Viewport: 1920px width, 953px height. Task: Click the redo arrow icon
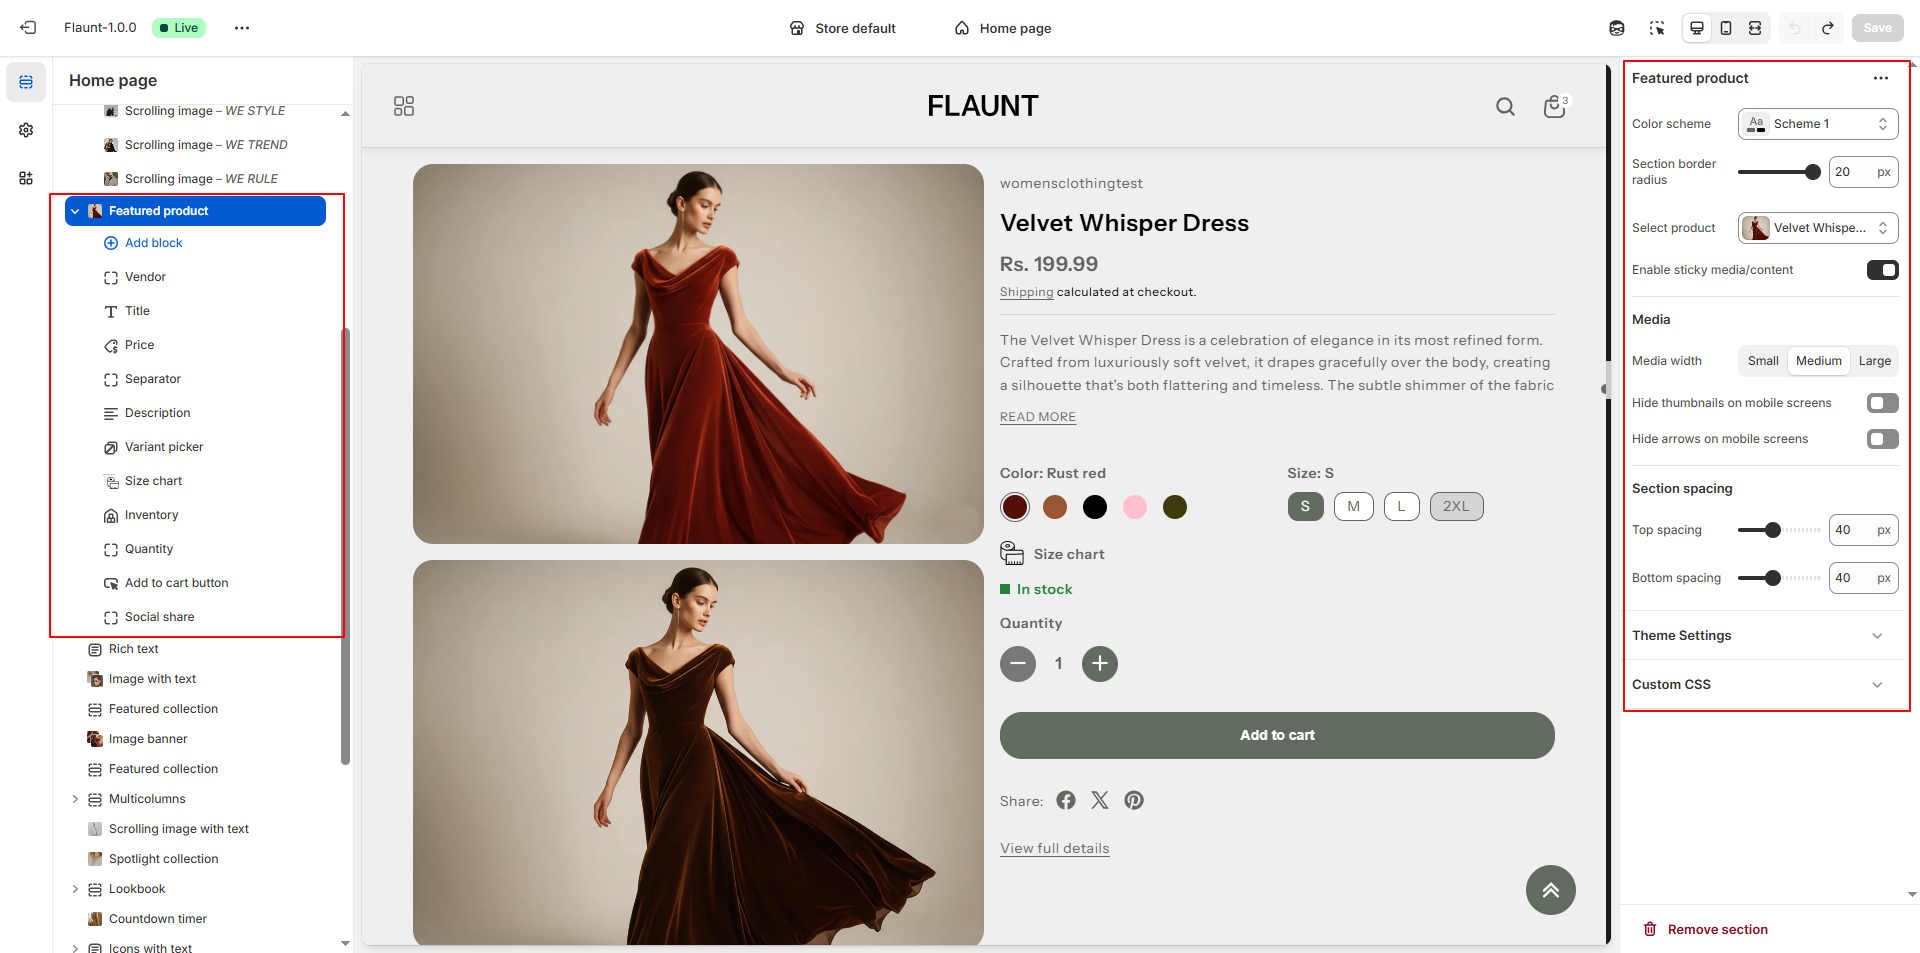point(1827,28)
